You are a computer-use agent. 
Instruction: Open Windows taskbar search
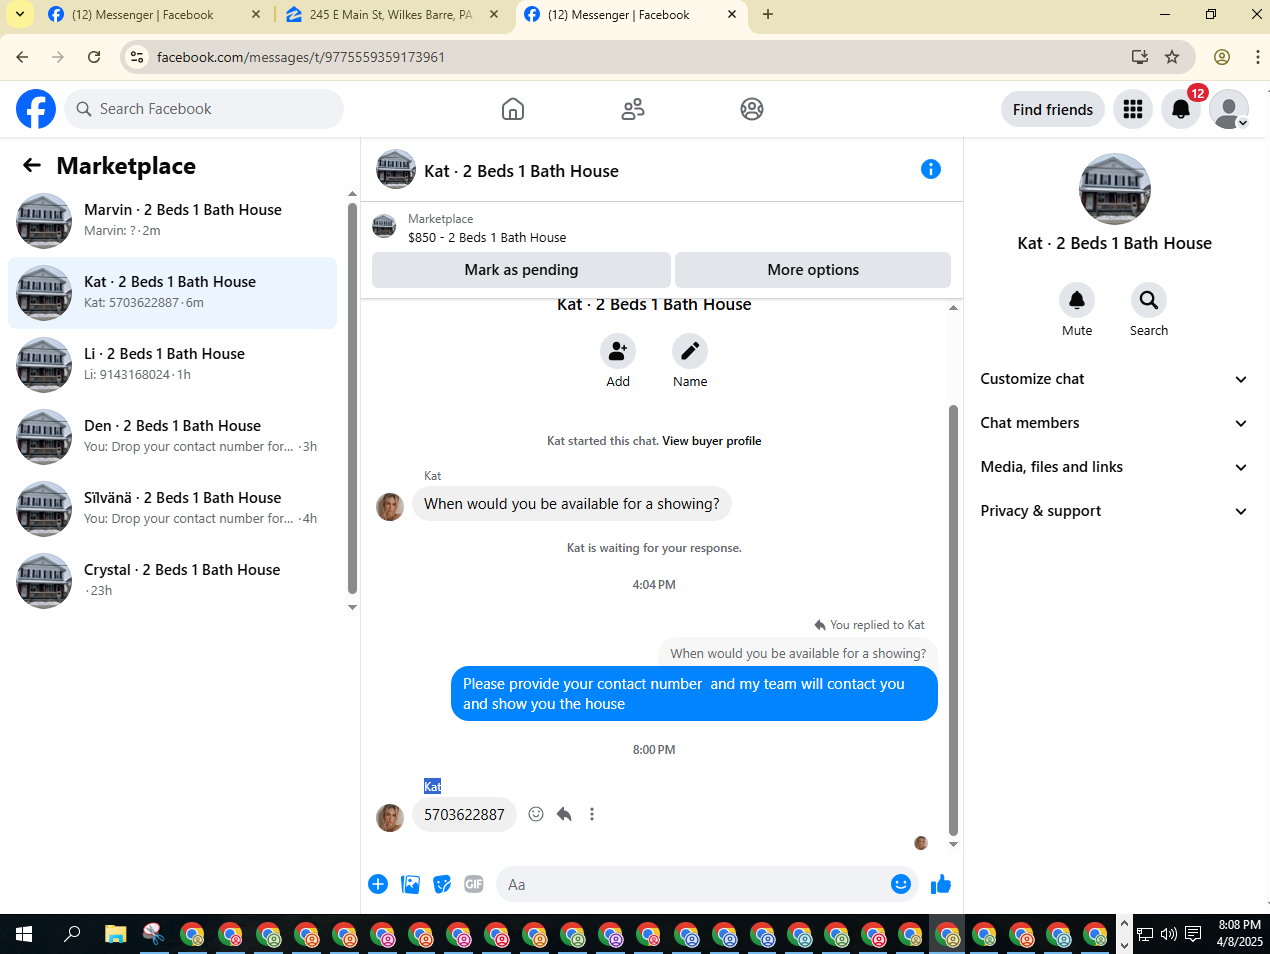pyautogui.click(x=72, y=934)
